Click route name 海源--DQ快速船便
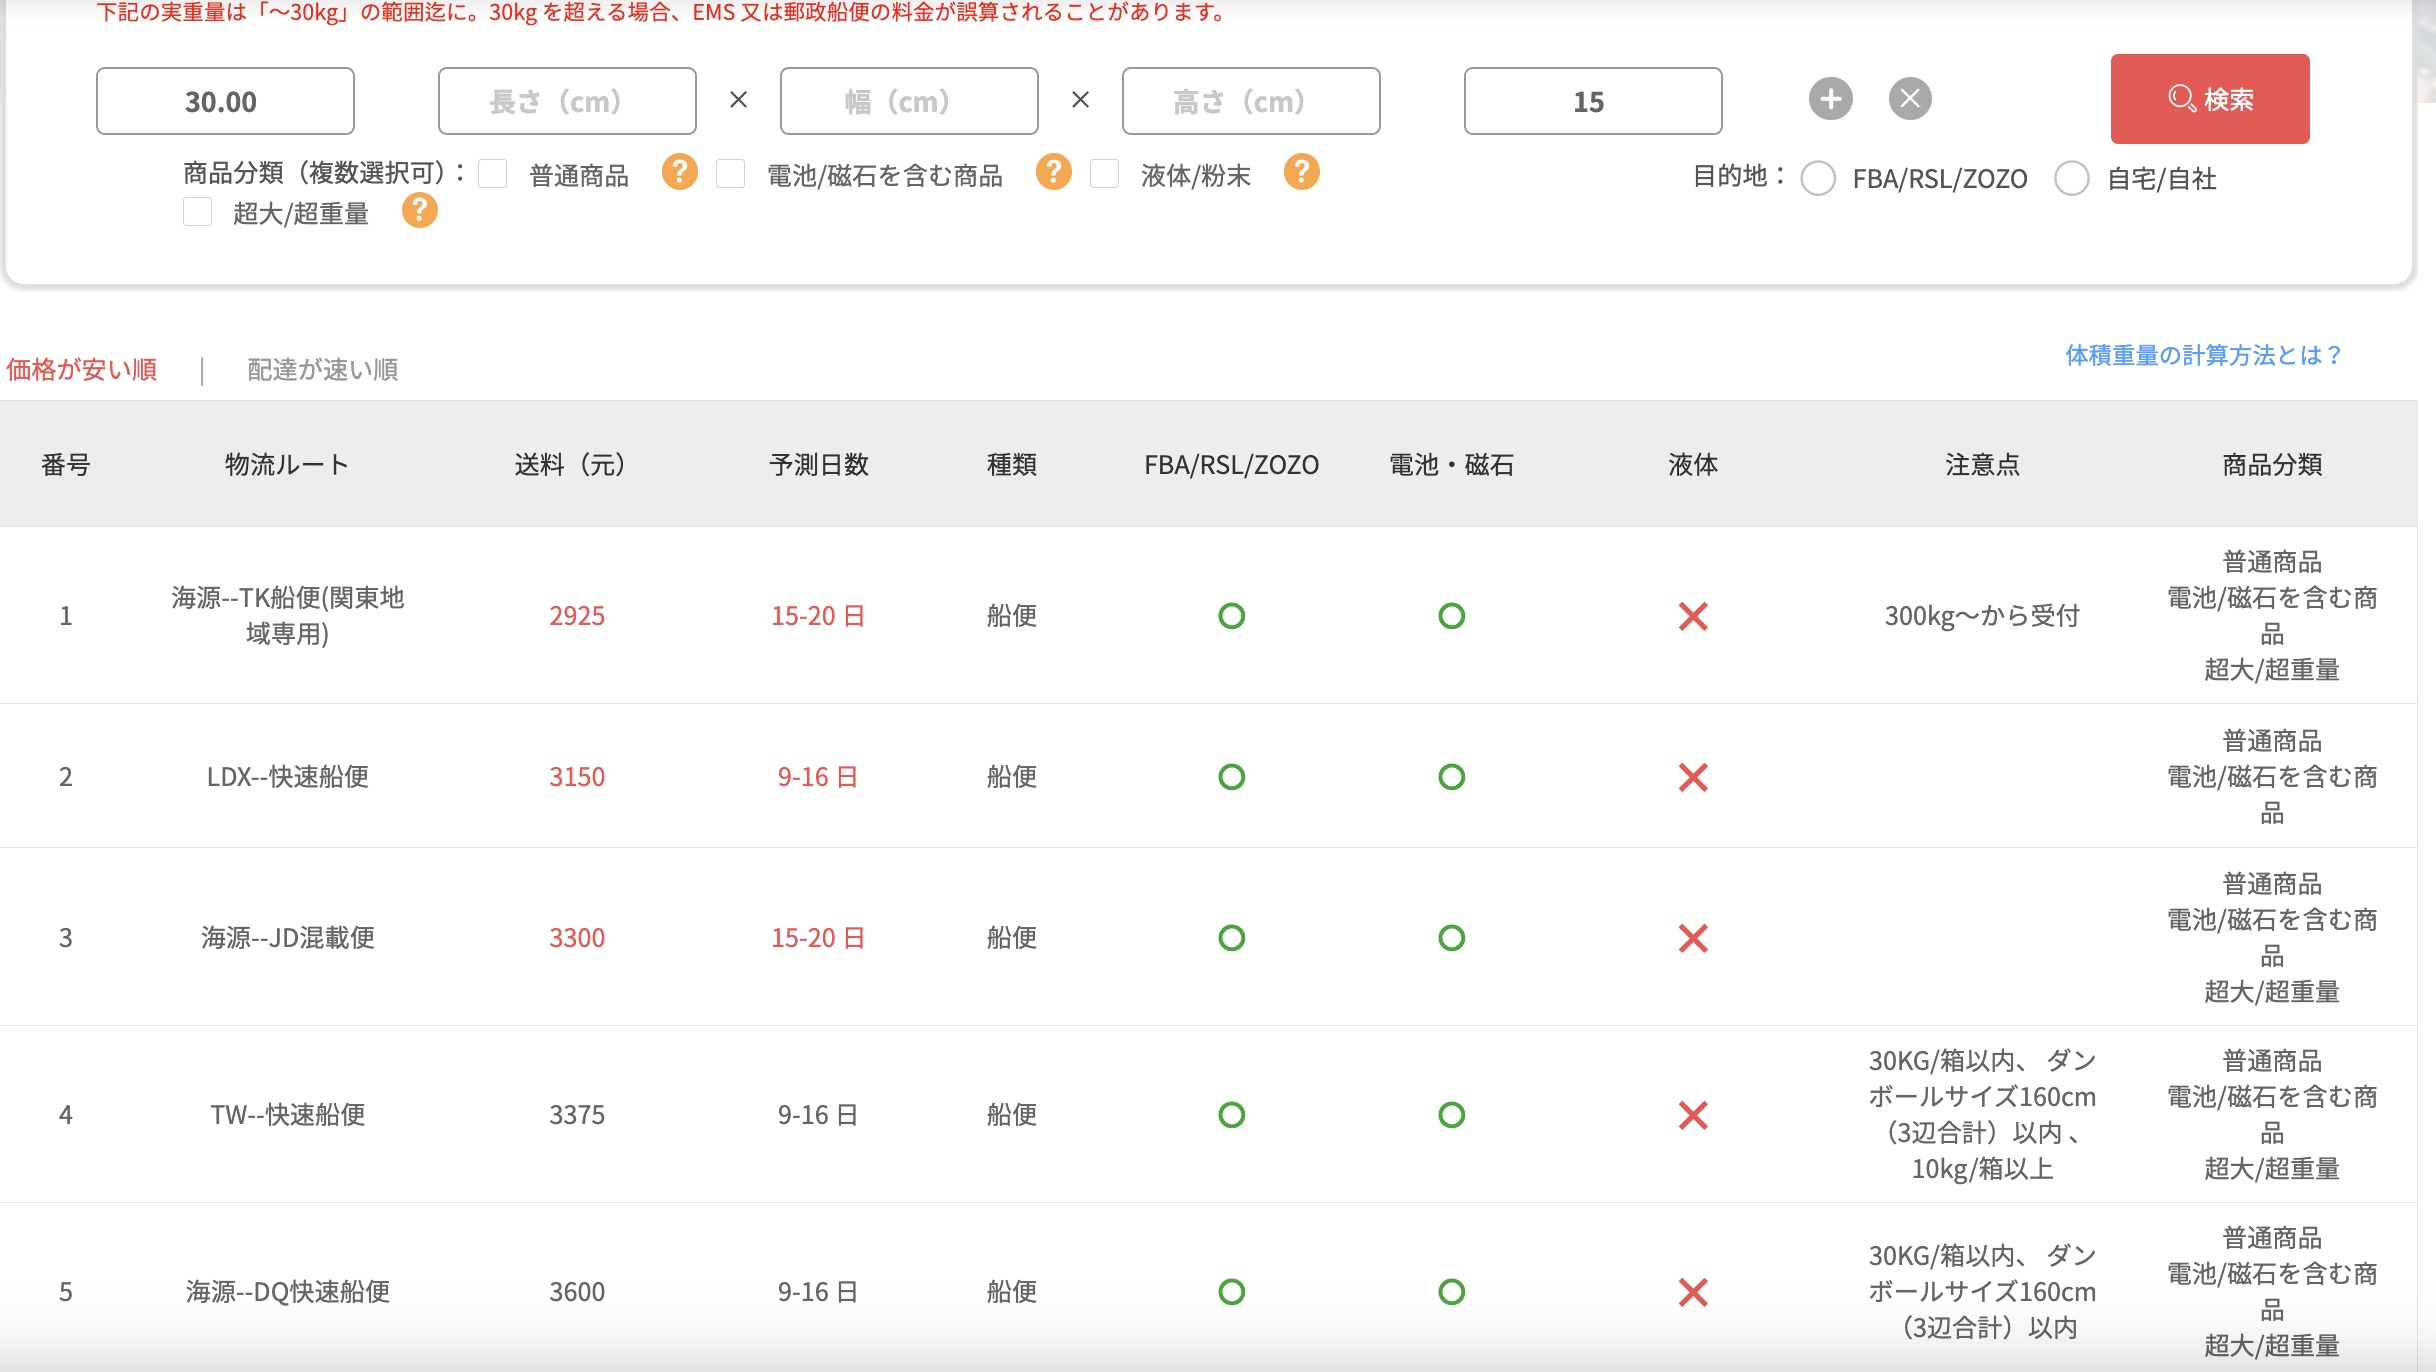2436x1372 pixels. [287, 1292]
